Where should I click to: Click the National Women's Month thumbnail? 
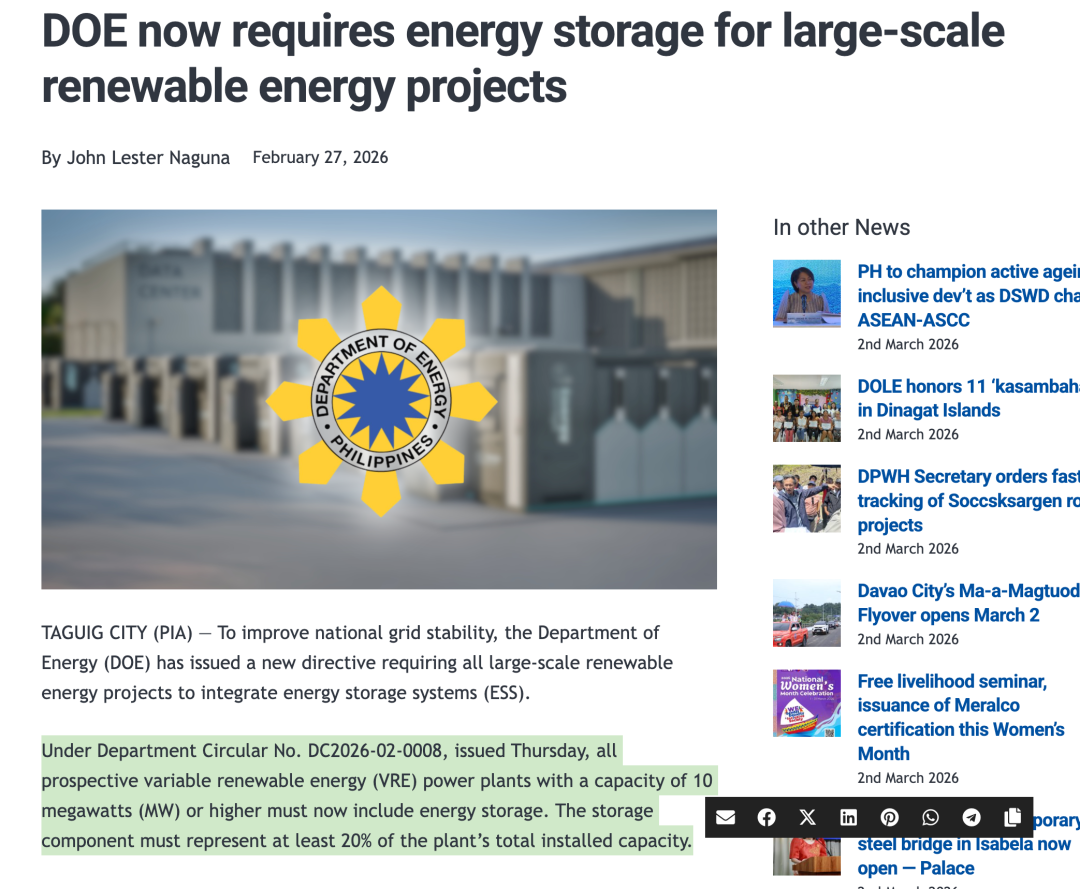(x=807, y=703)
